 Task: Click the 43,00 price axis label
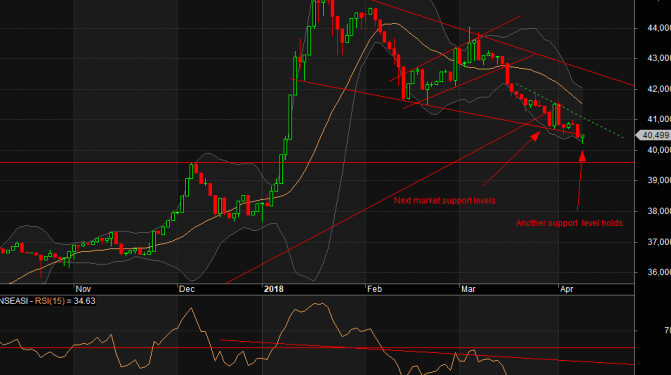pyautogui.click(x=659, y=58)
